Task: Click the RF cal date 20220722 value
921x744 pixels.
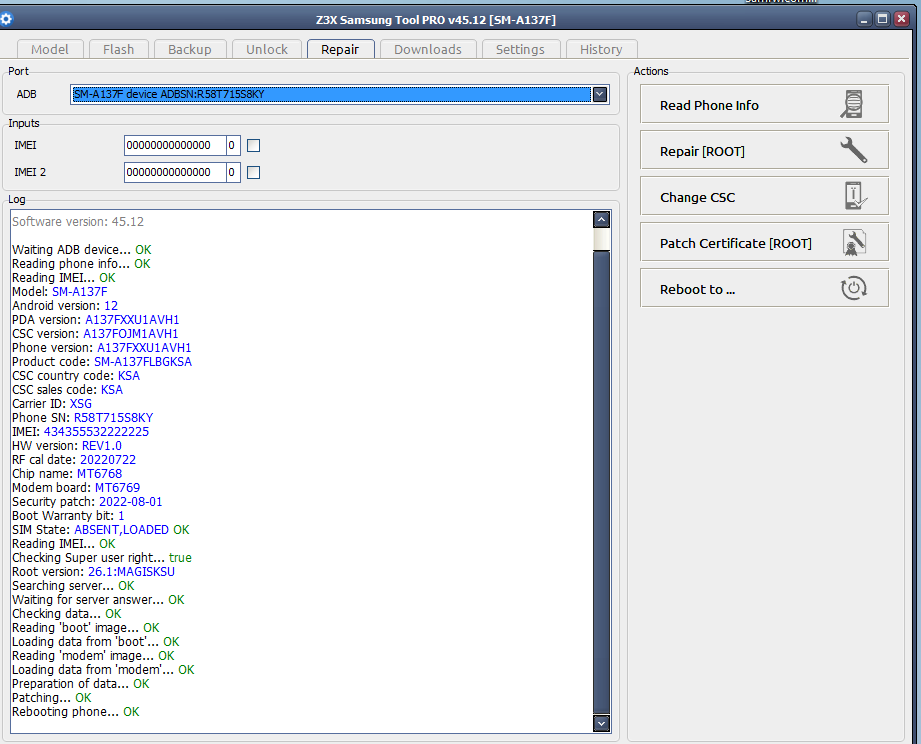Action: coord(107,460)
